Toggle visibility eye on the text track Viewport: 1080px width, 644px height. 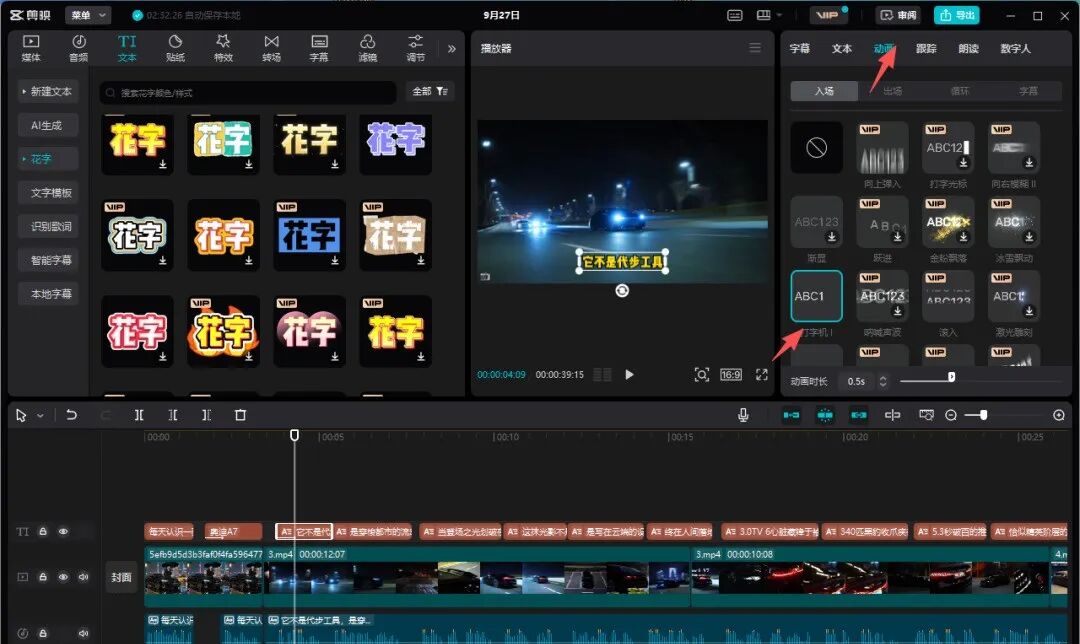63,532
